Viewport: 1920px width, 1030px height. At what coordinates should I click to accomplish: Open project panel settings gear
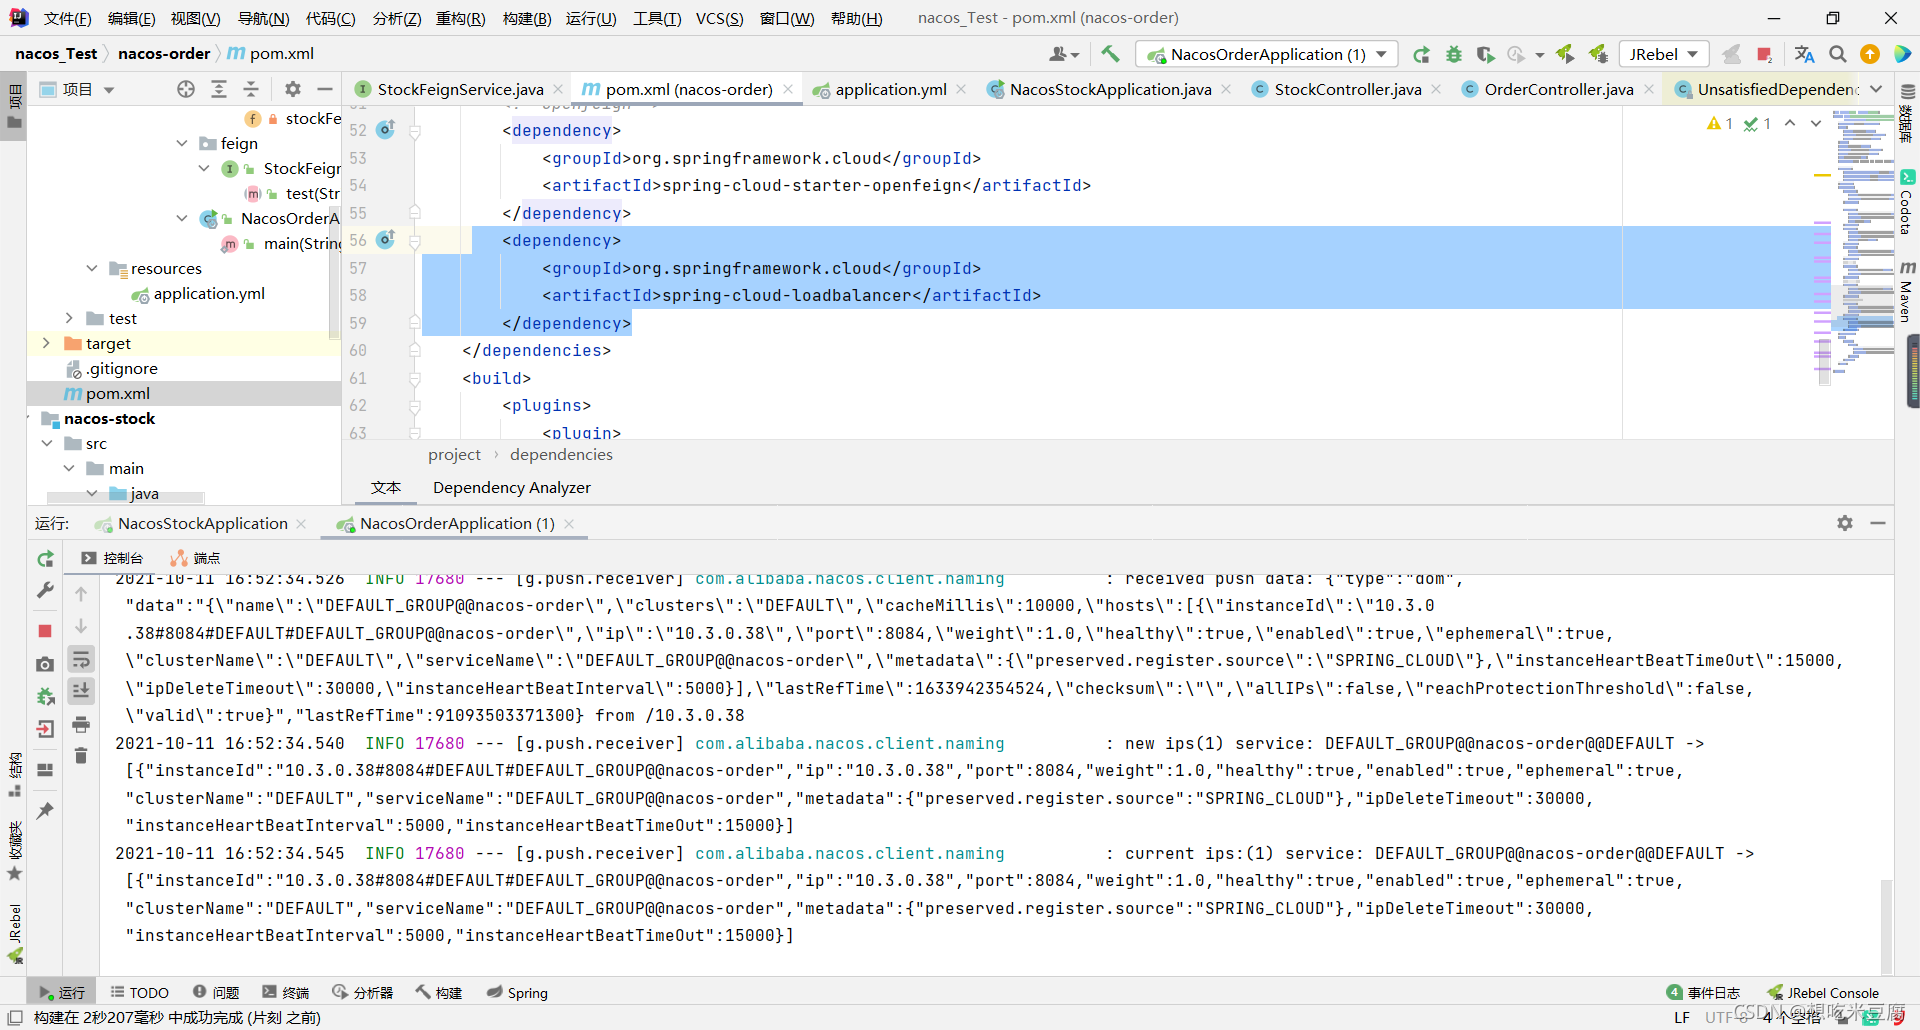[292, 89]
